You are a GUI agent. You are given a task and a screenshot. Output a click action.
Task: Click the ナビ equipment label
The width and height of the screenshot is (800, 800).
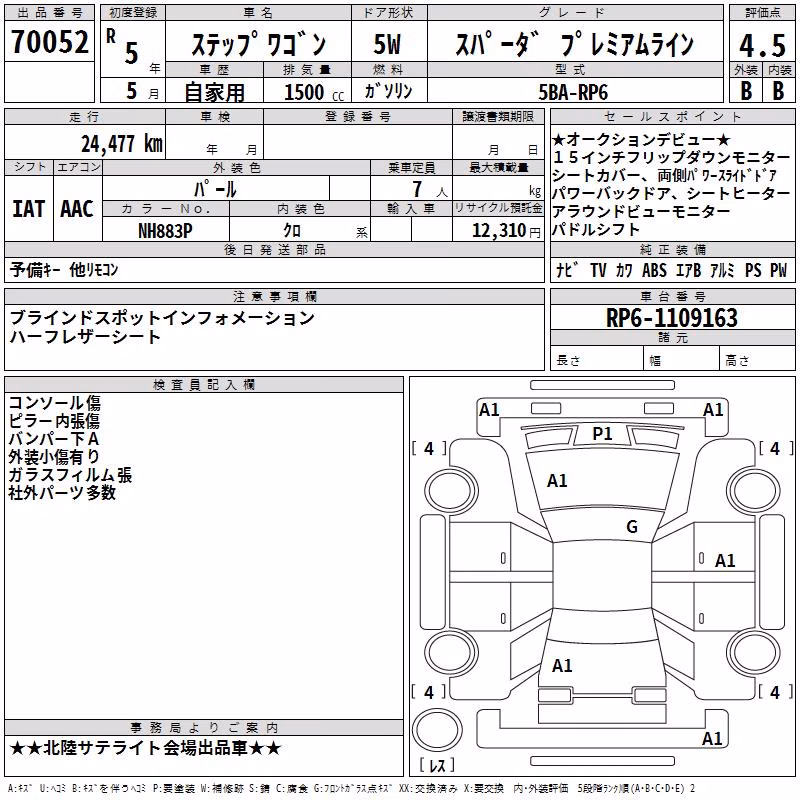point(567,270)
